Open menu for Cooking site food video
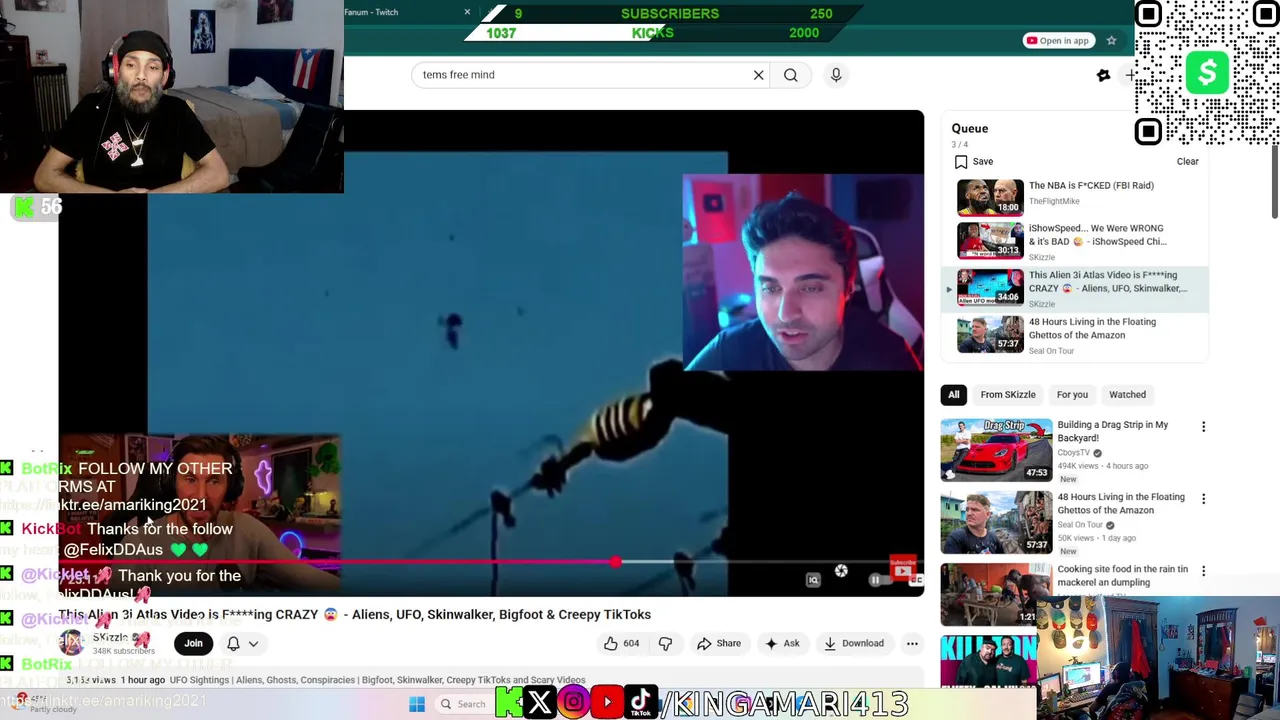 click(1203, 571)
